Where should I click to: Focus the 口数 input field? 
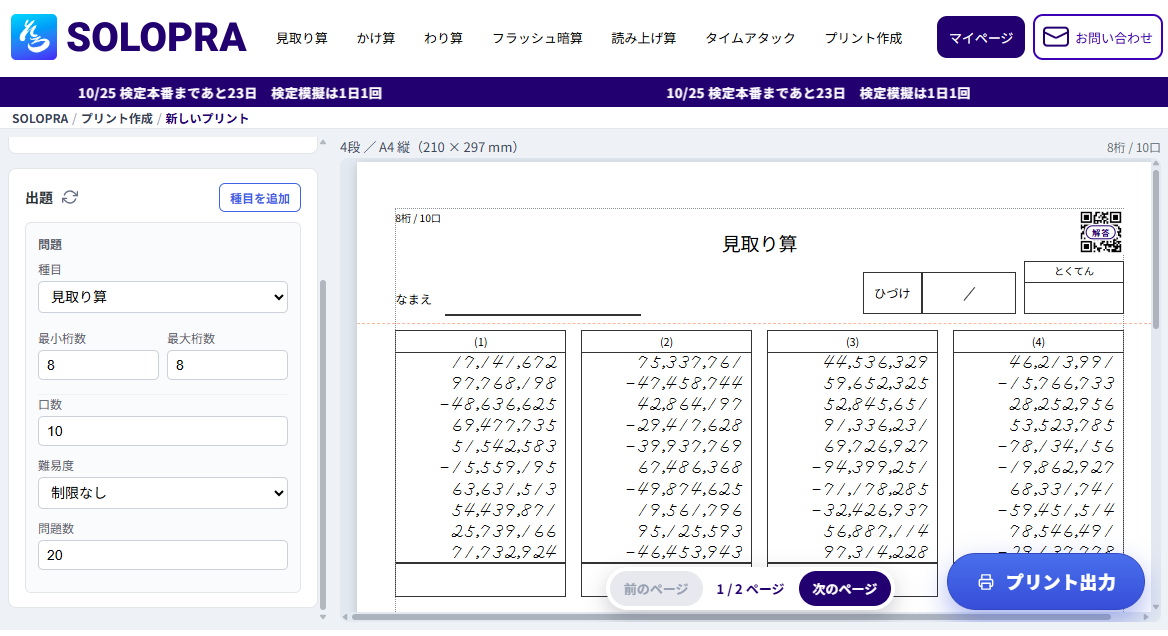(163, 431)
